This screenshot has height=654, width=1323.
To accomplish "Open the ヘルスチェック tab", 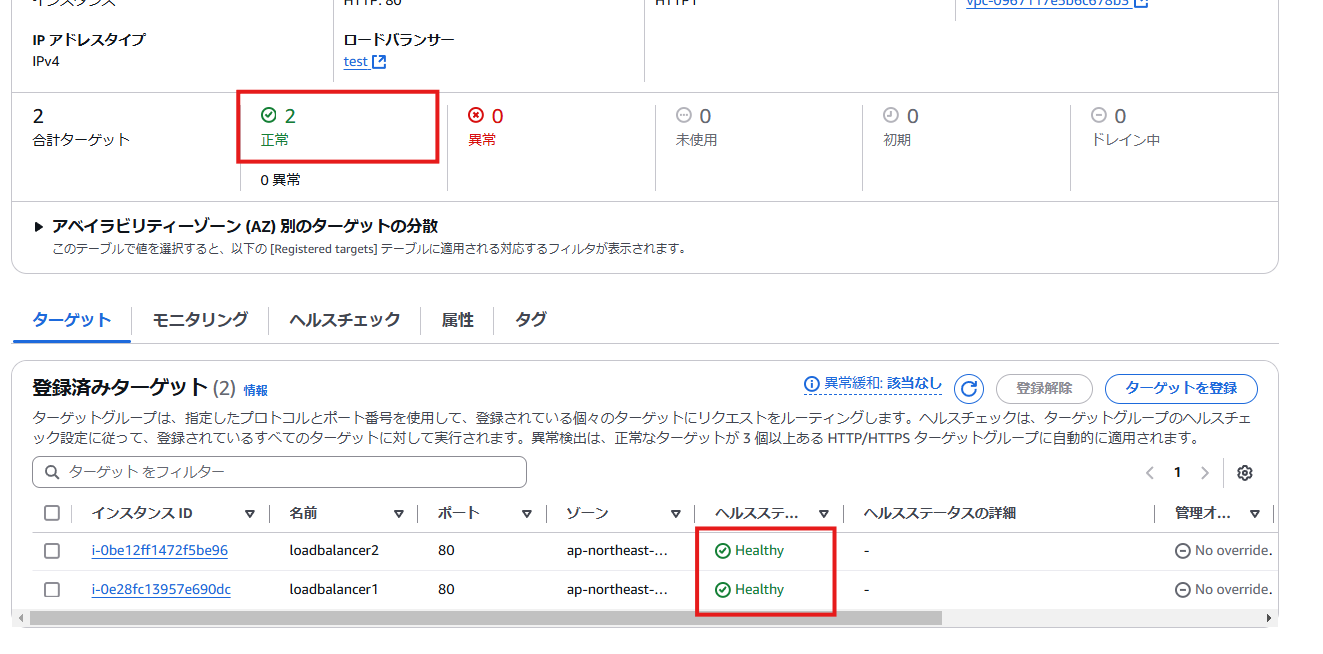I will coord(342,319).
